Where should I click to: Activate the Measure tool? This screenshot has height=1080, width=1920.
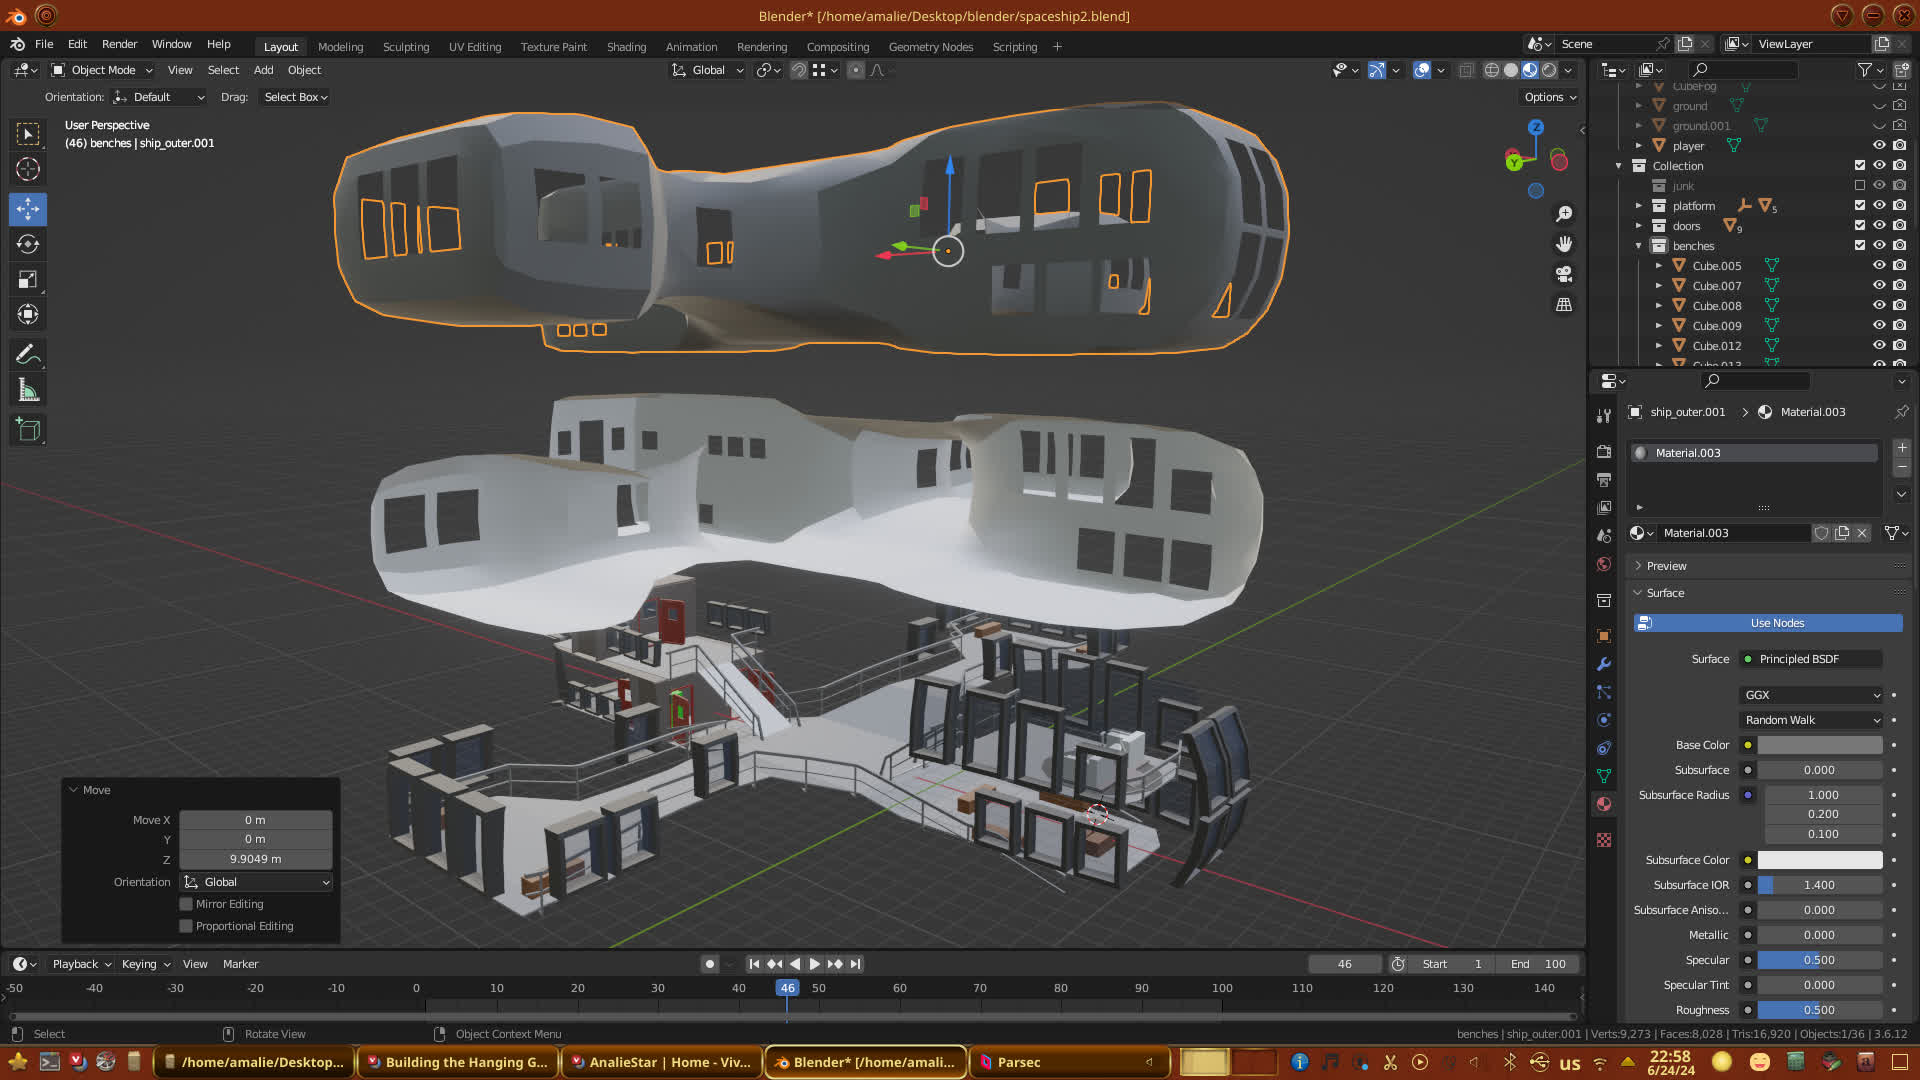(x=28, y=391)
